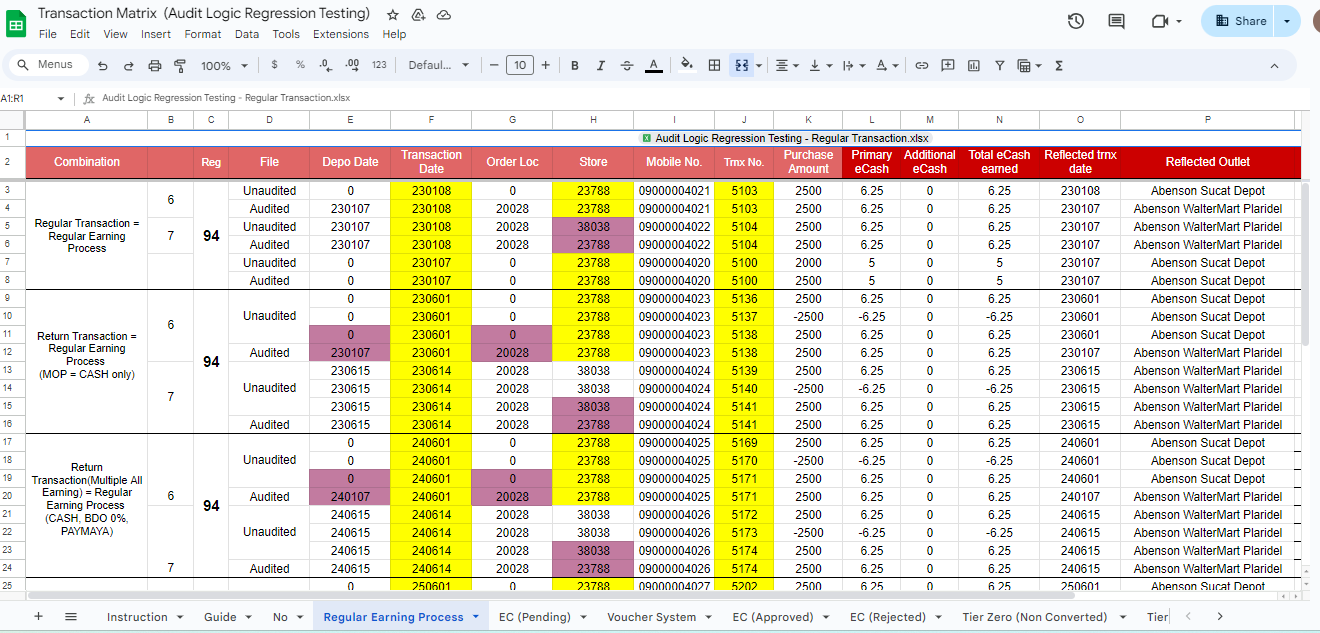
Task: Print the spreadsheet via printer icon
Action: 154,65
